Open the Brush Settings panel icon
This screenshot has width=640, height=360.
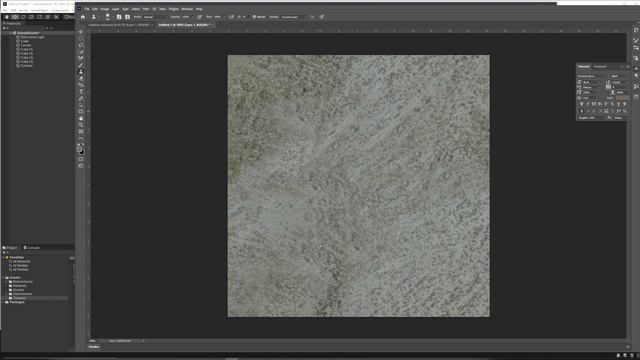(119, 17)
